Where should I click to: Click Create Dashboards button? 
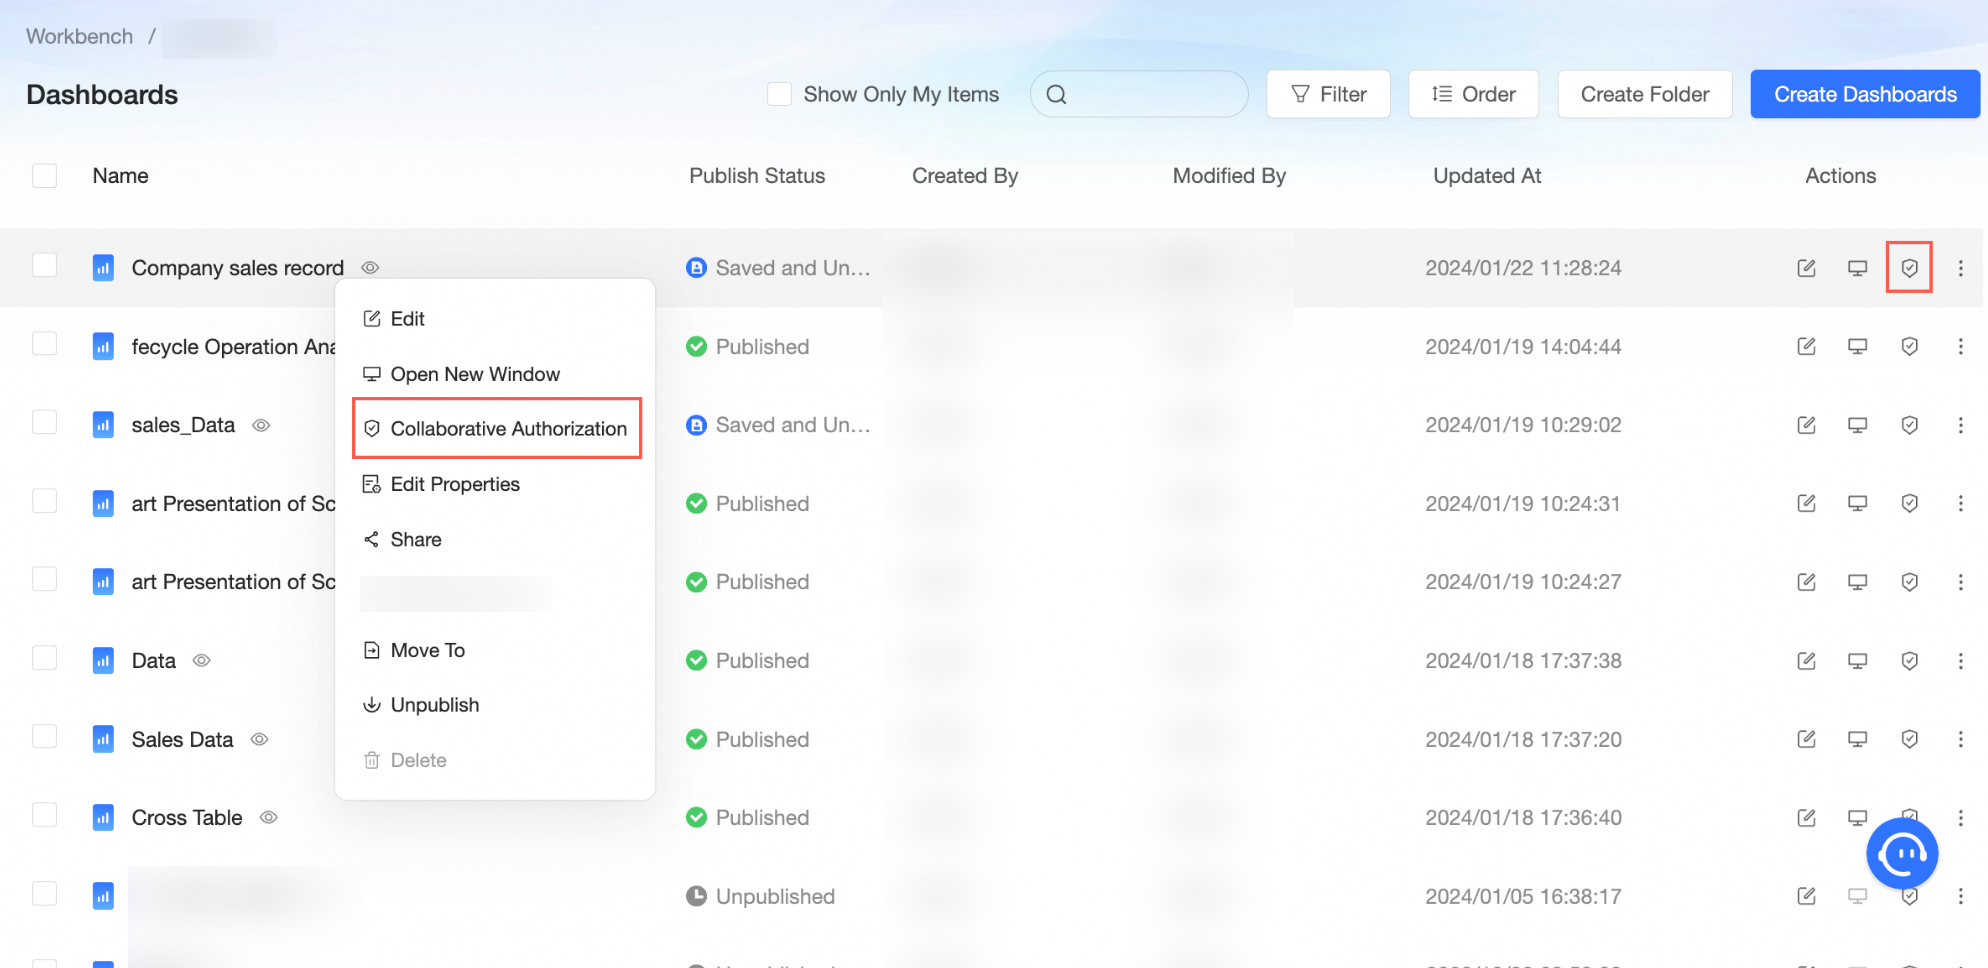[x=1865, y=94]
